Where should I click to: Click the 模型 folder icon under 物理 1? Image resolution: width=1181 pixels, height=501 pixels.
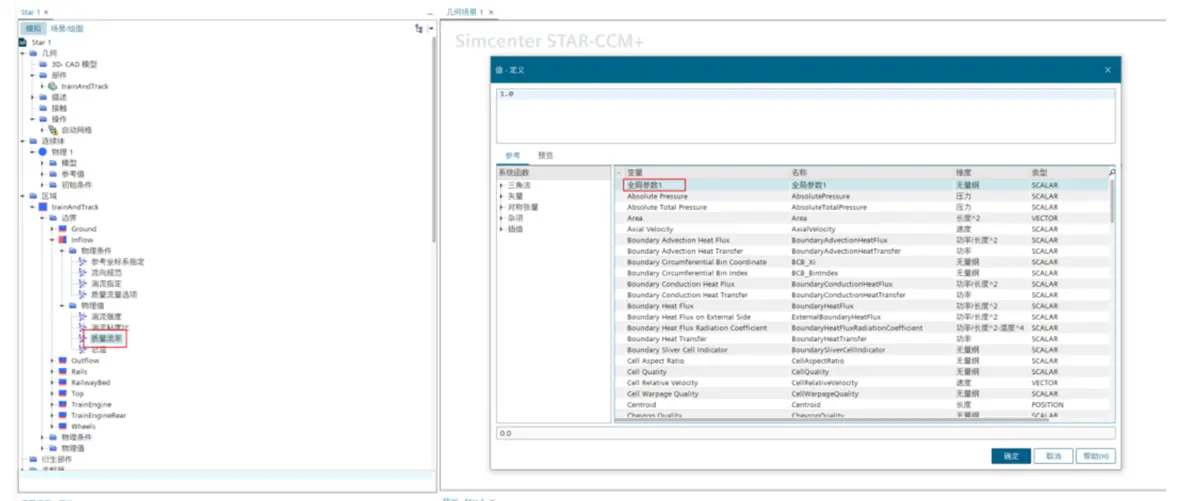53,163
